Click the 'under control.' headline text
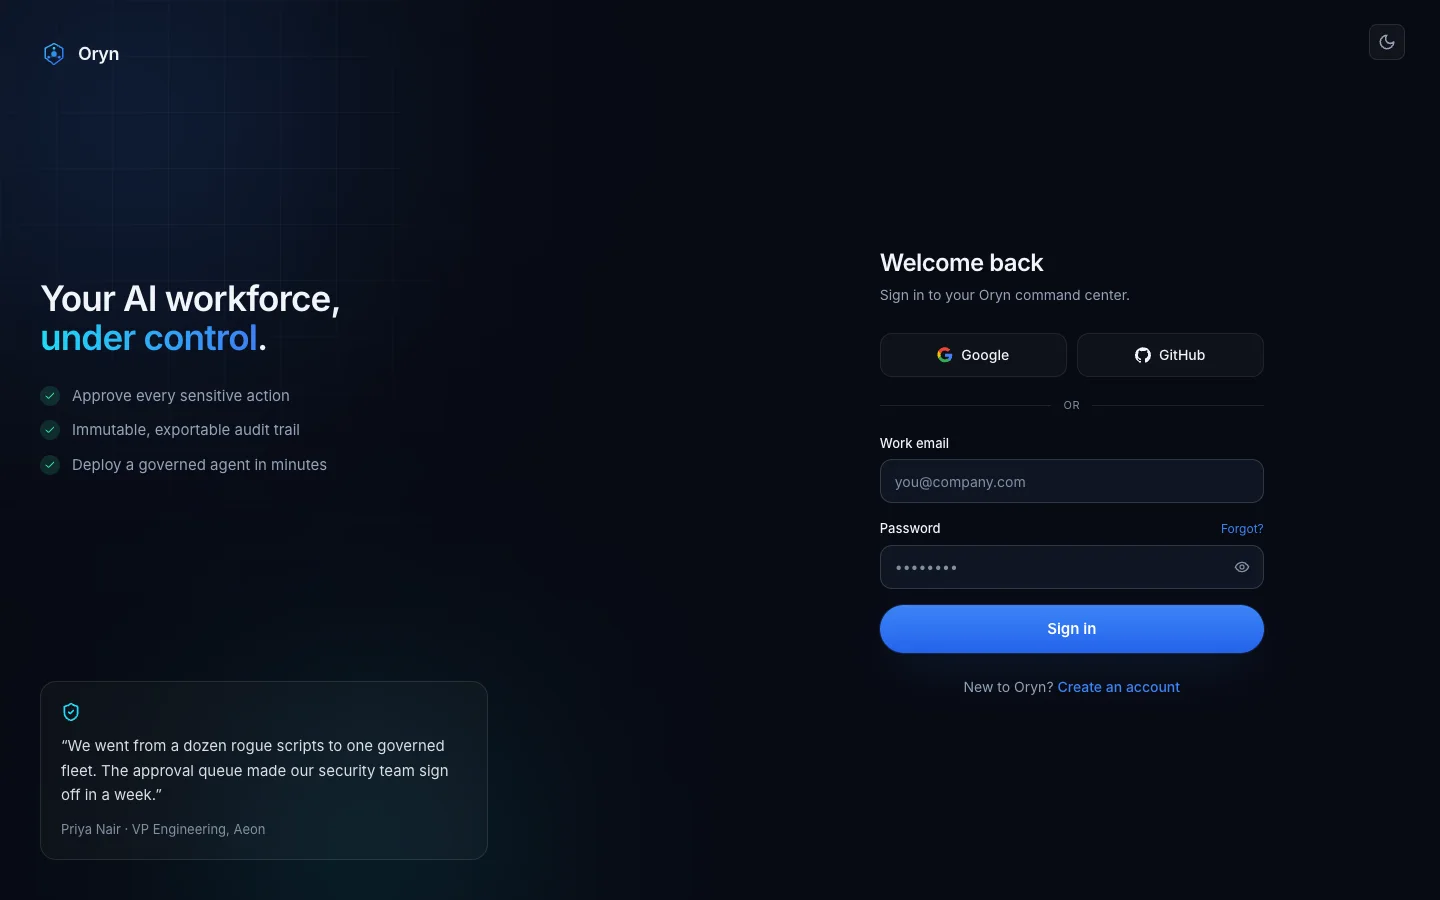 [153, 338]
